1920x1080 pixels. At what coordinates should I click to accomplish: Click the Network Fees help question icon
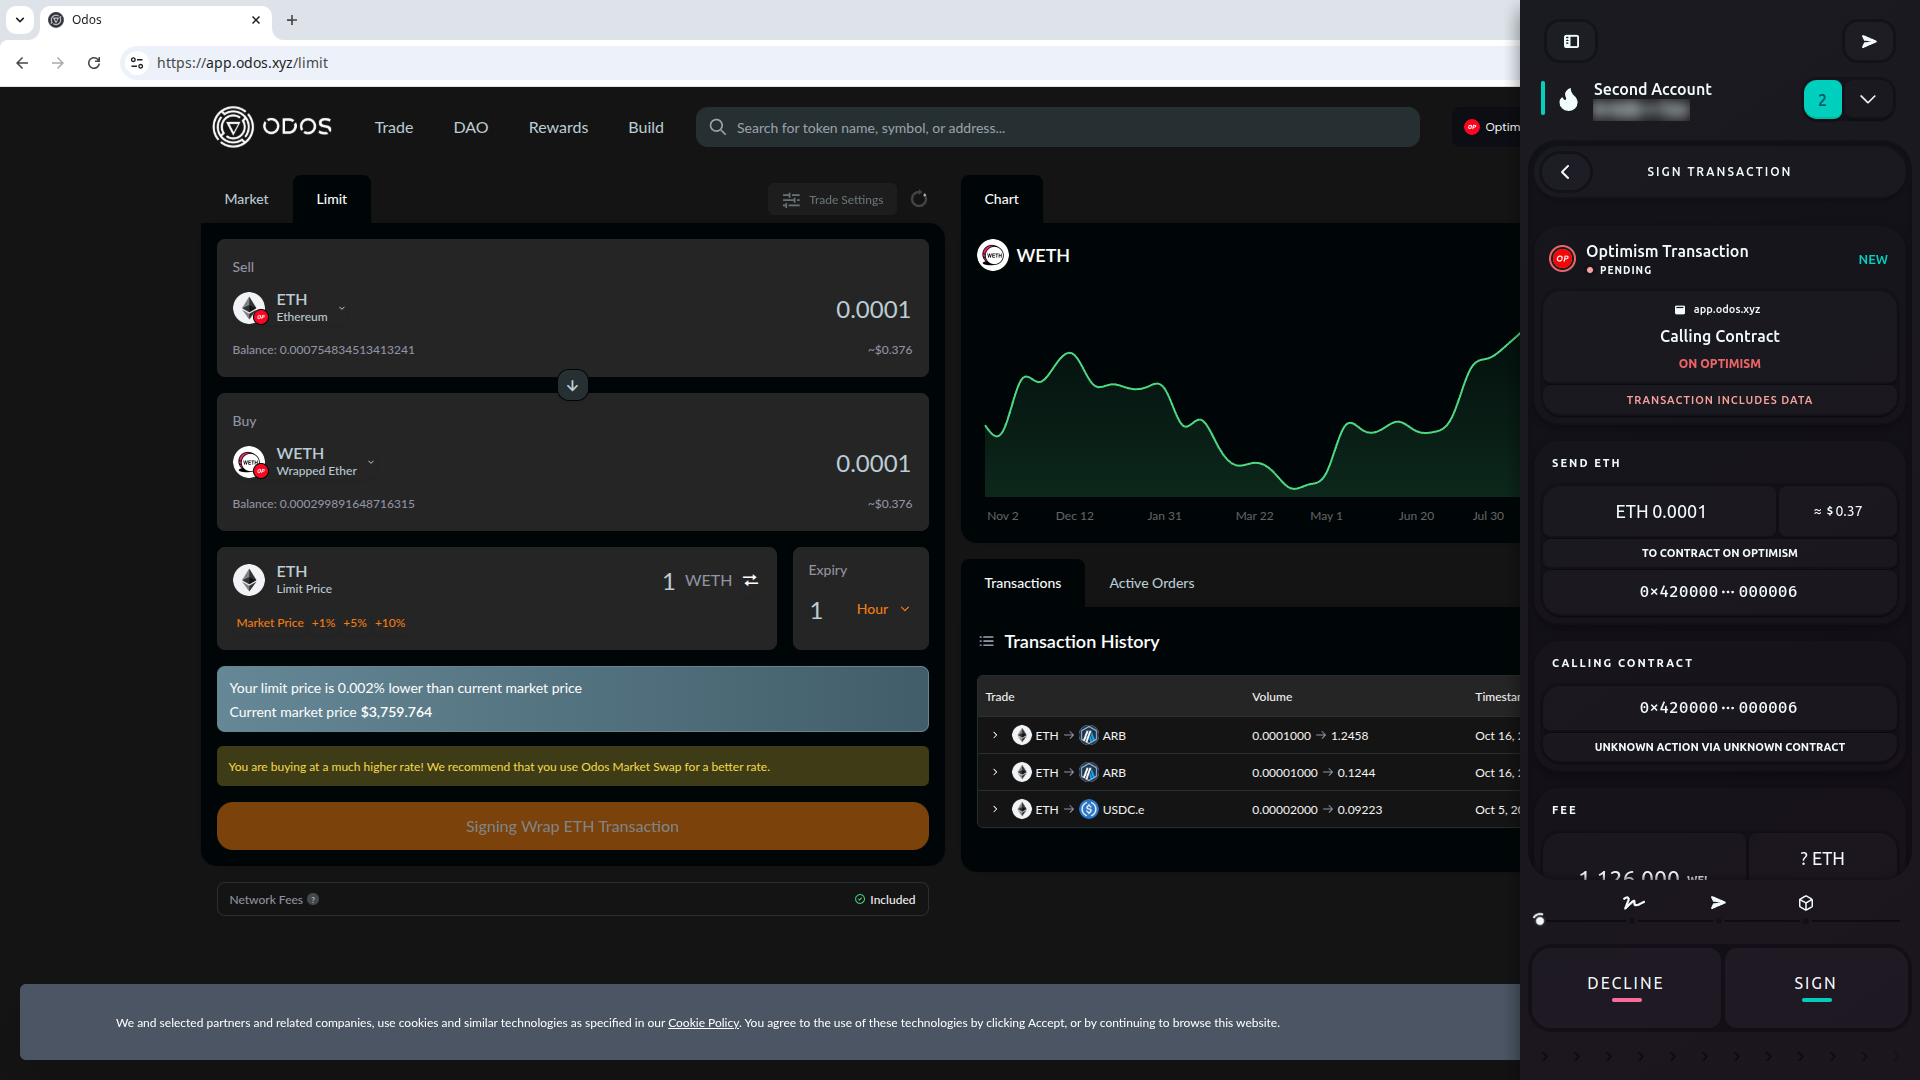tap(313, 899)
